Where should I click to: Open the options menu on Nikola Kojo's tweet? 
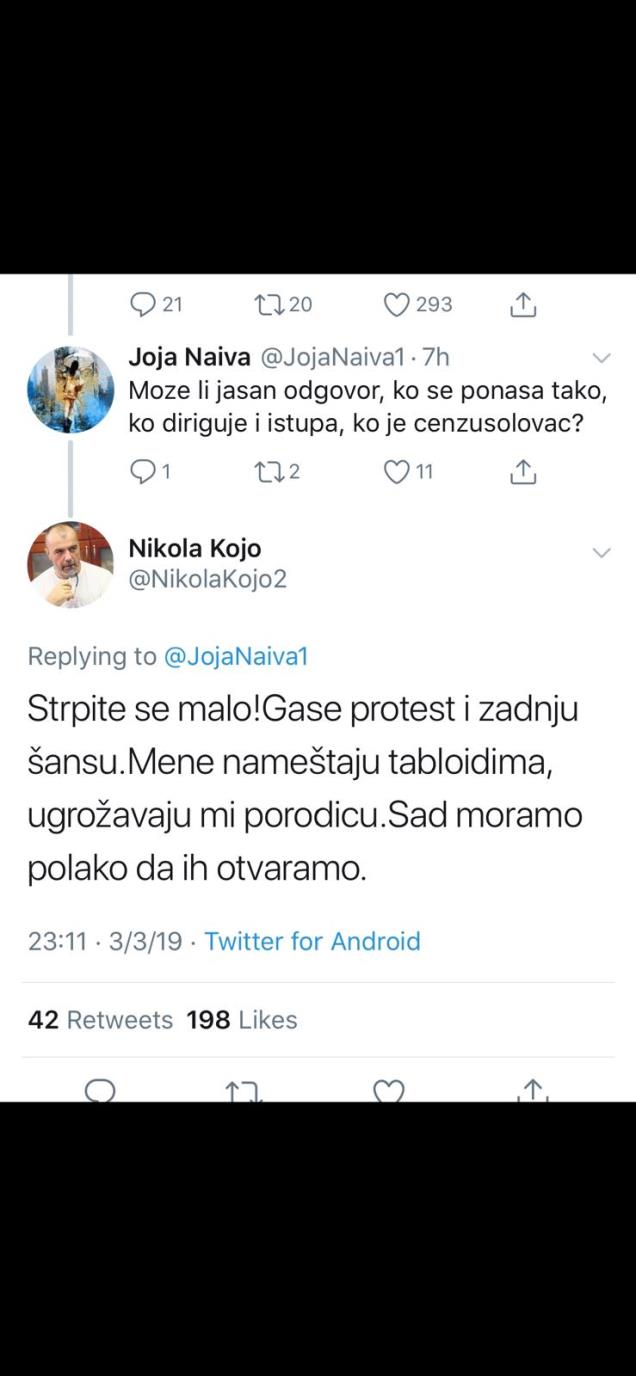[601, 550]
